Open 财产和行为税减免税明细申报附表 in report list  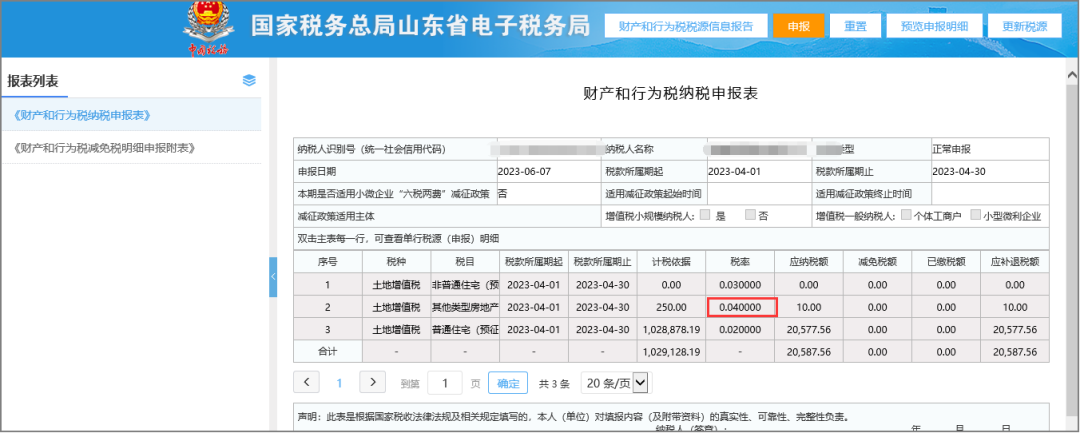(104, 148)
